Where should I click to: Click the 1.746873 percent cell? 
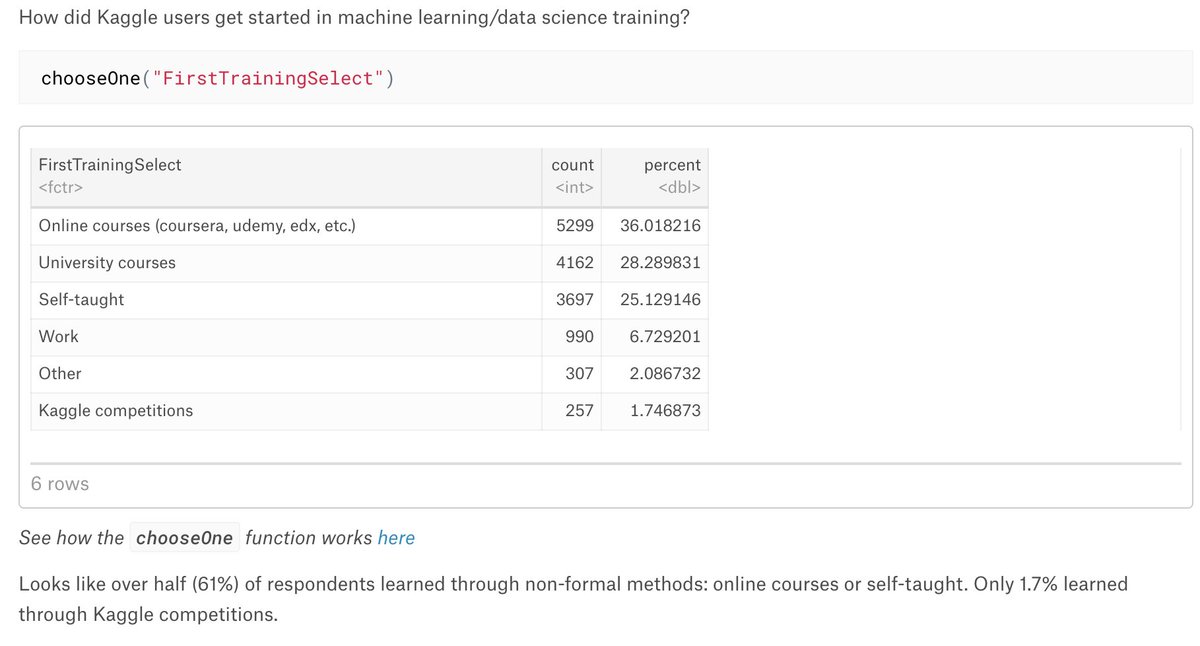pyautogui.click(x=665, y=411)
